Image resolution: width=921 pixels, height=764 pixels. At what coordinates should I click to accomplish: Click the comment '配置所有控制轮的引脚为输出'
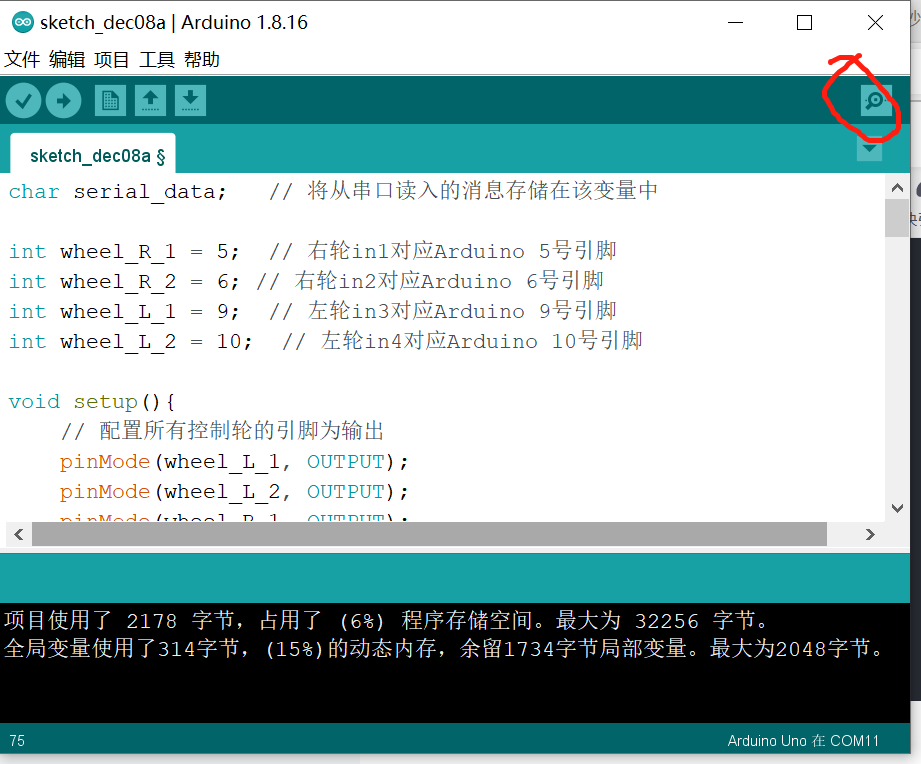tap(241, 430)
